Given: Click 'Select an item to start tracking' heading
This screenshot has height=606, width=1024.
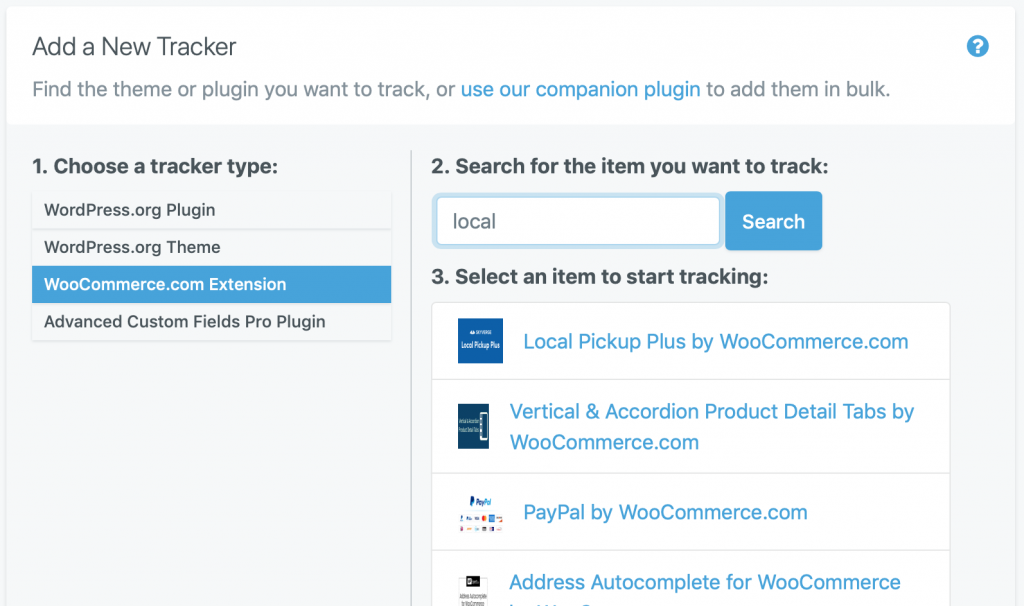Looking at the screenshot, I should (x=600, y=277).
